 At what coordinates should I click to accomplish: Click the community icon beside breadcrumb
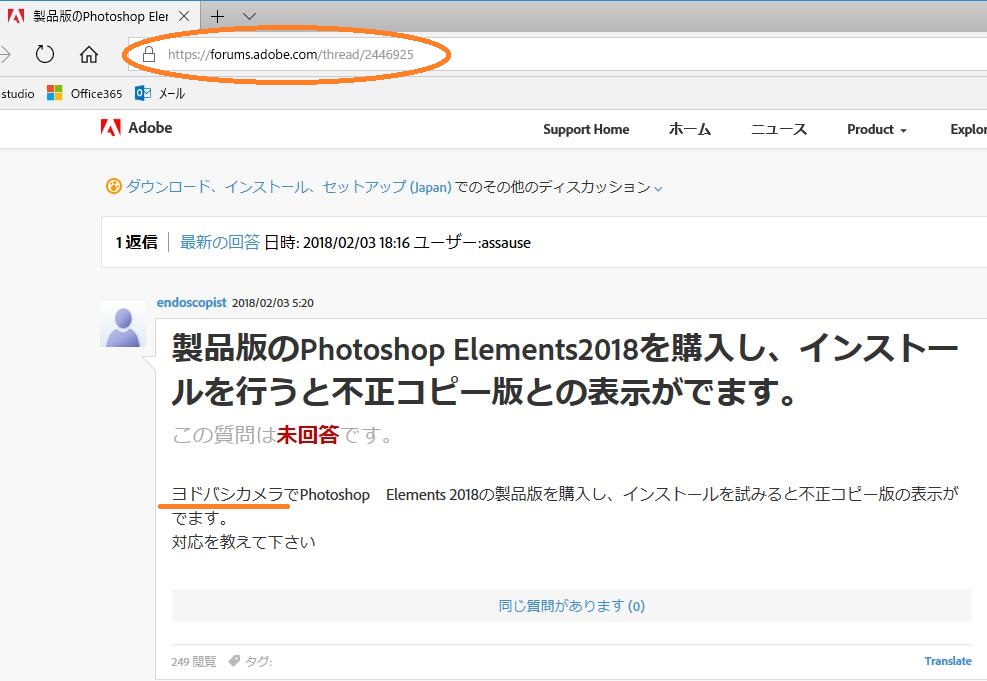pyautogui.click(x=113, y=186)
